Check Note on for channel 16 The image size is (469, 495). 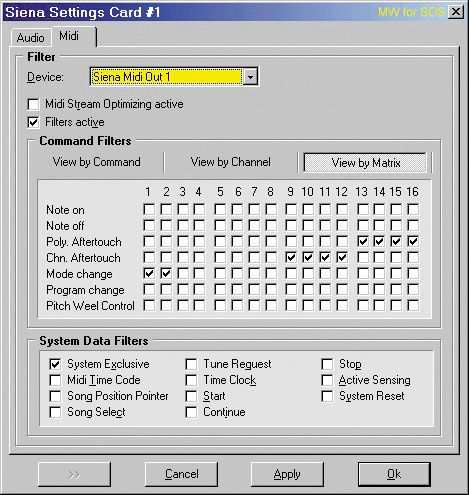coord(413,209)
